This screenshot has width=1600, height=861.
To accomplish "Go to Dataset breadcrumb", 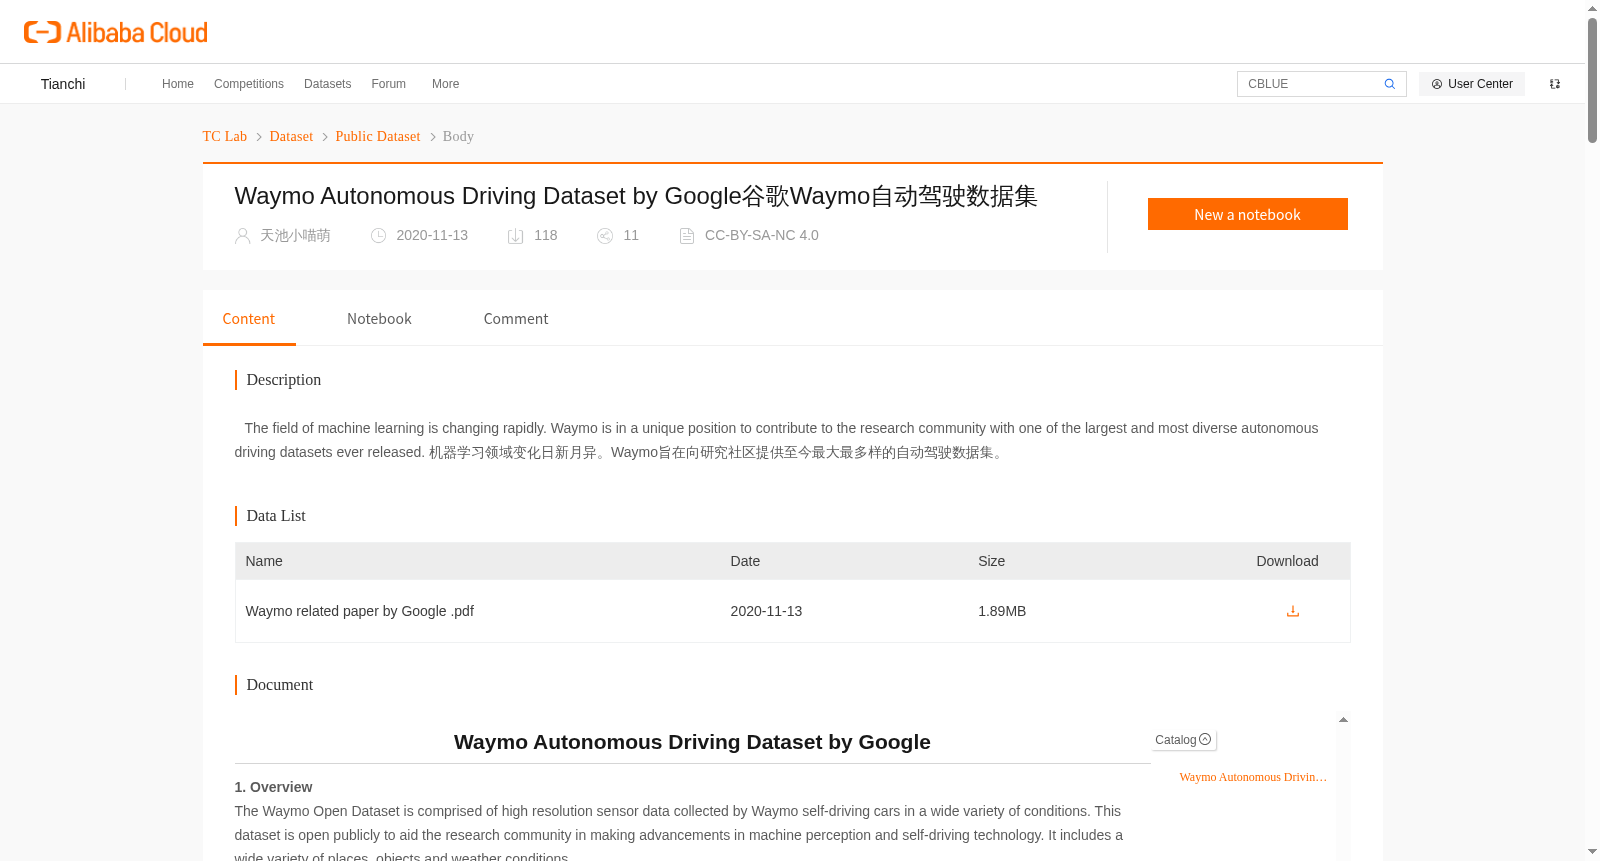I will pos(291,136).
